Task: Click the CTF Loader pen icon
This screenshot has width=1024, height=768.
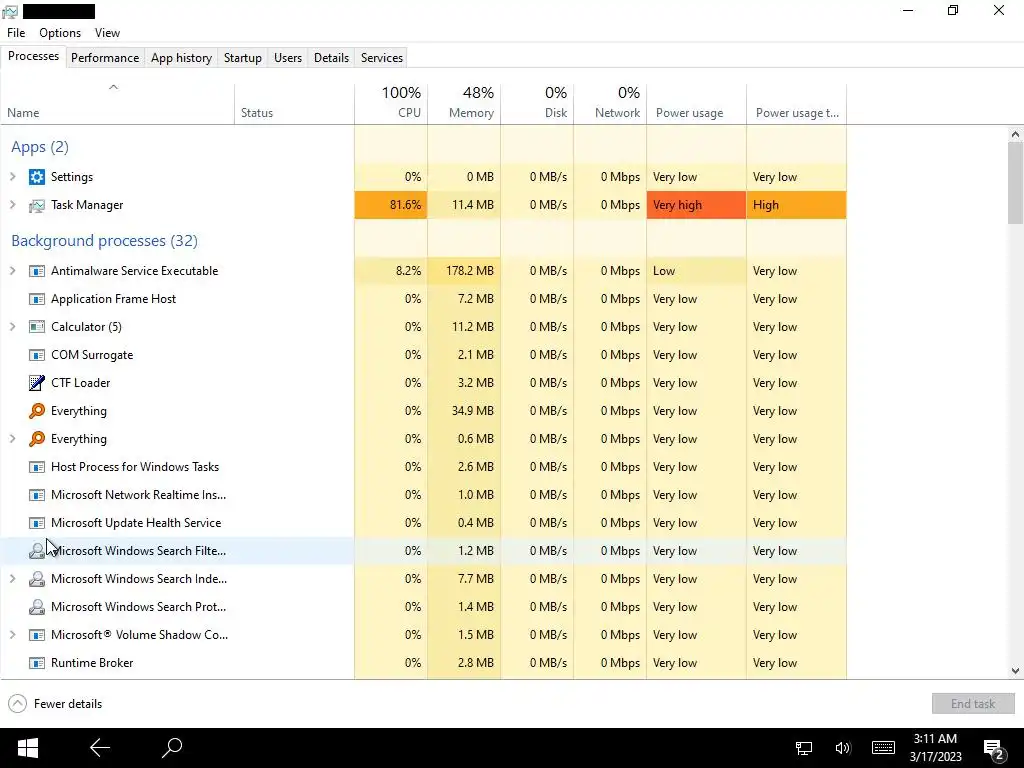Action: pyautogui.click(x=37, y=383)
